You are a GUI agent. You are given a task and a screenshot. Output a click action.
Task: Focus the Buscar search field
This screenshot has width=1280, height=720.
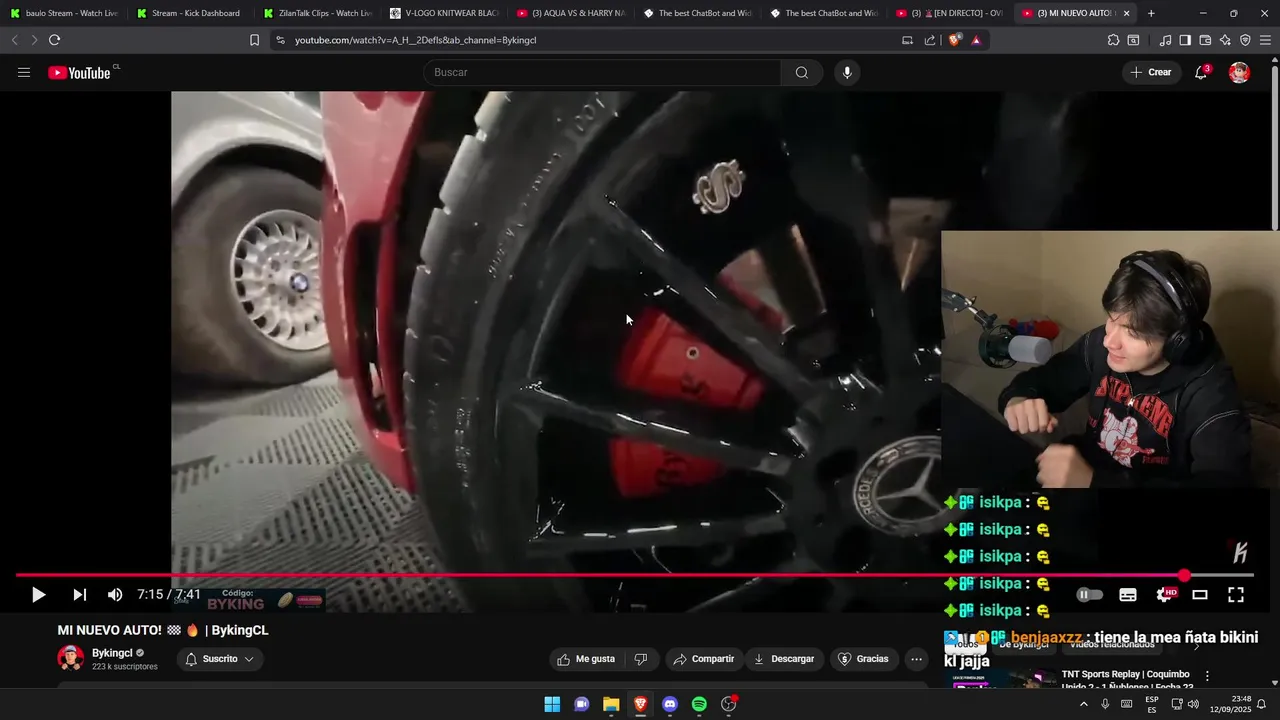[x=603, y=72]
